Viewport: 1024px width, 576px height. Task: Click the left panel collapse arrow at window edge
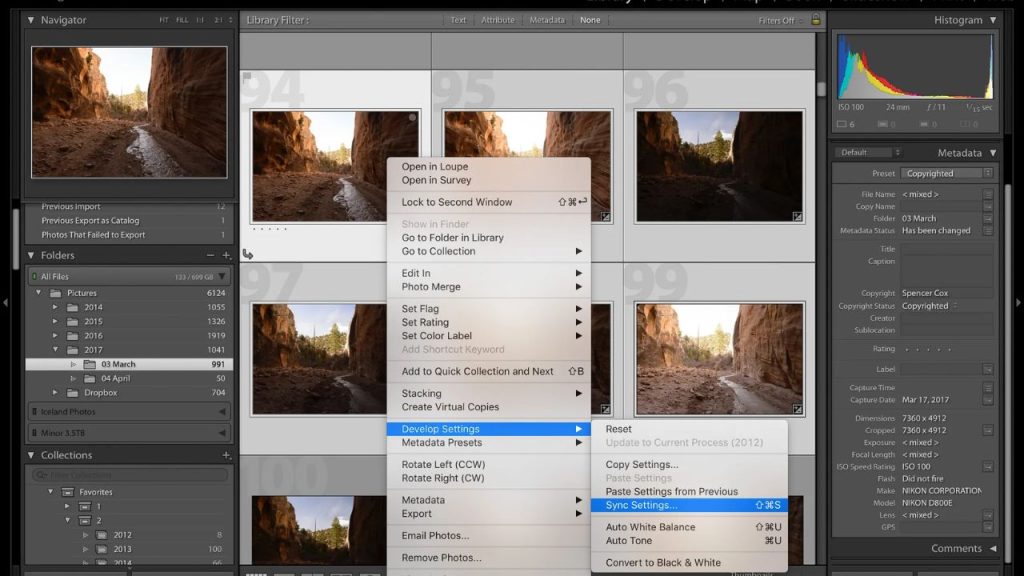pos(5,301)
